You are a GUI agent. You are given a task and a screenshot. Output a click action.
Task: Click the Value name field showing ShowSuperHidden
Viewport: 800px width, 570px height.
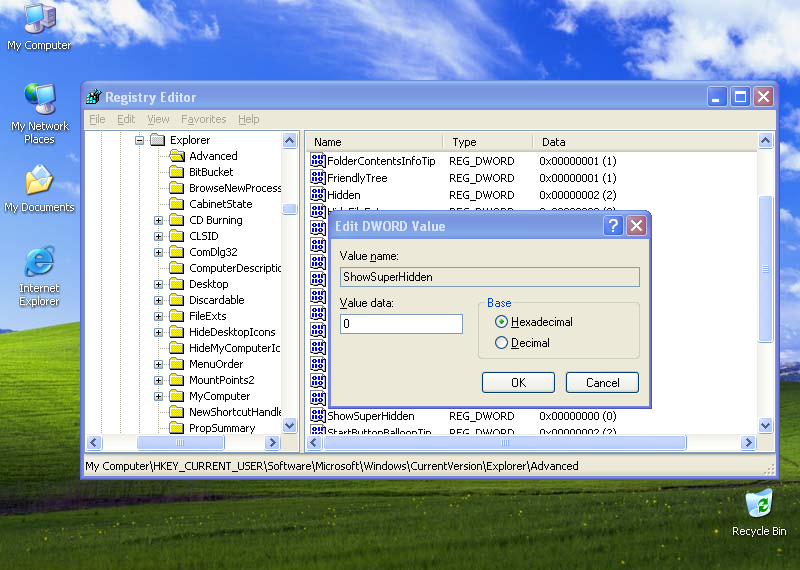click(x=489, y=277)
